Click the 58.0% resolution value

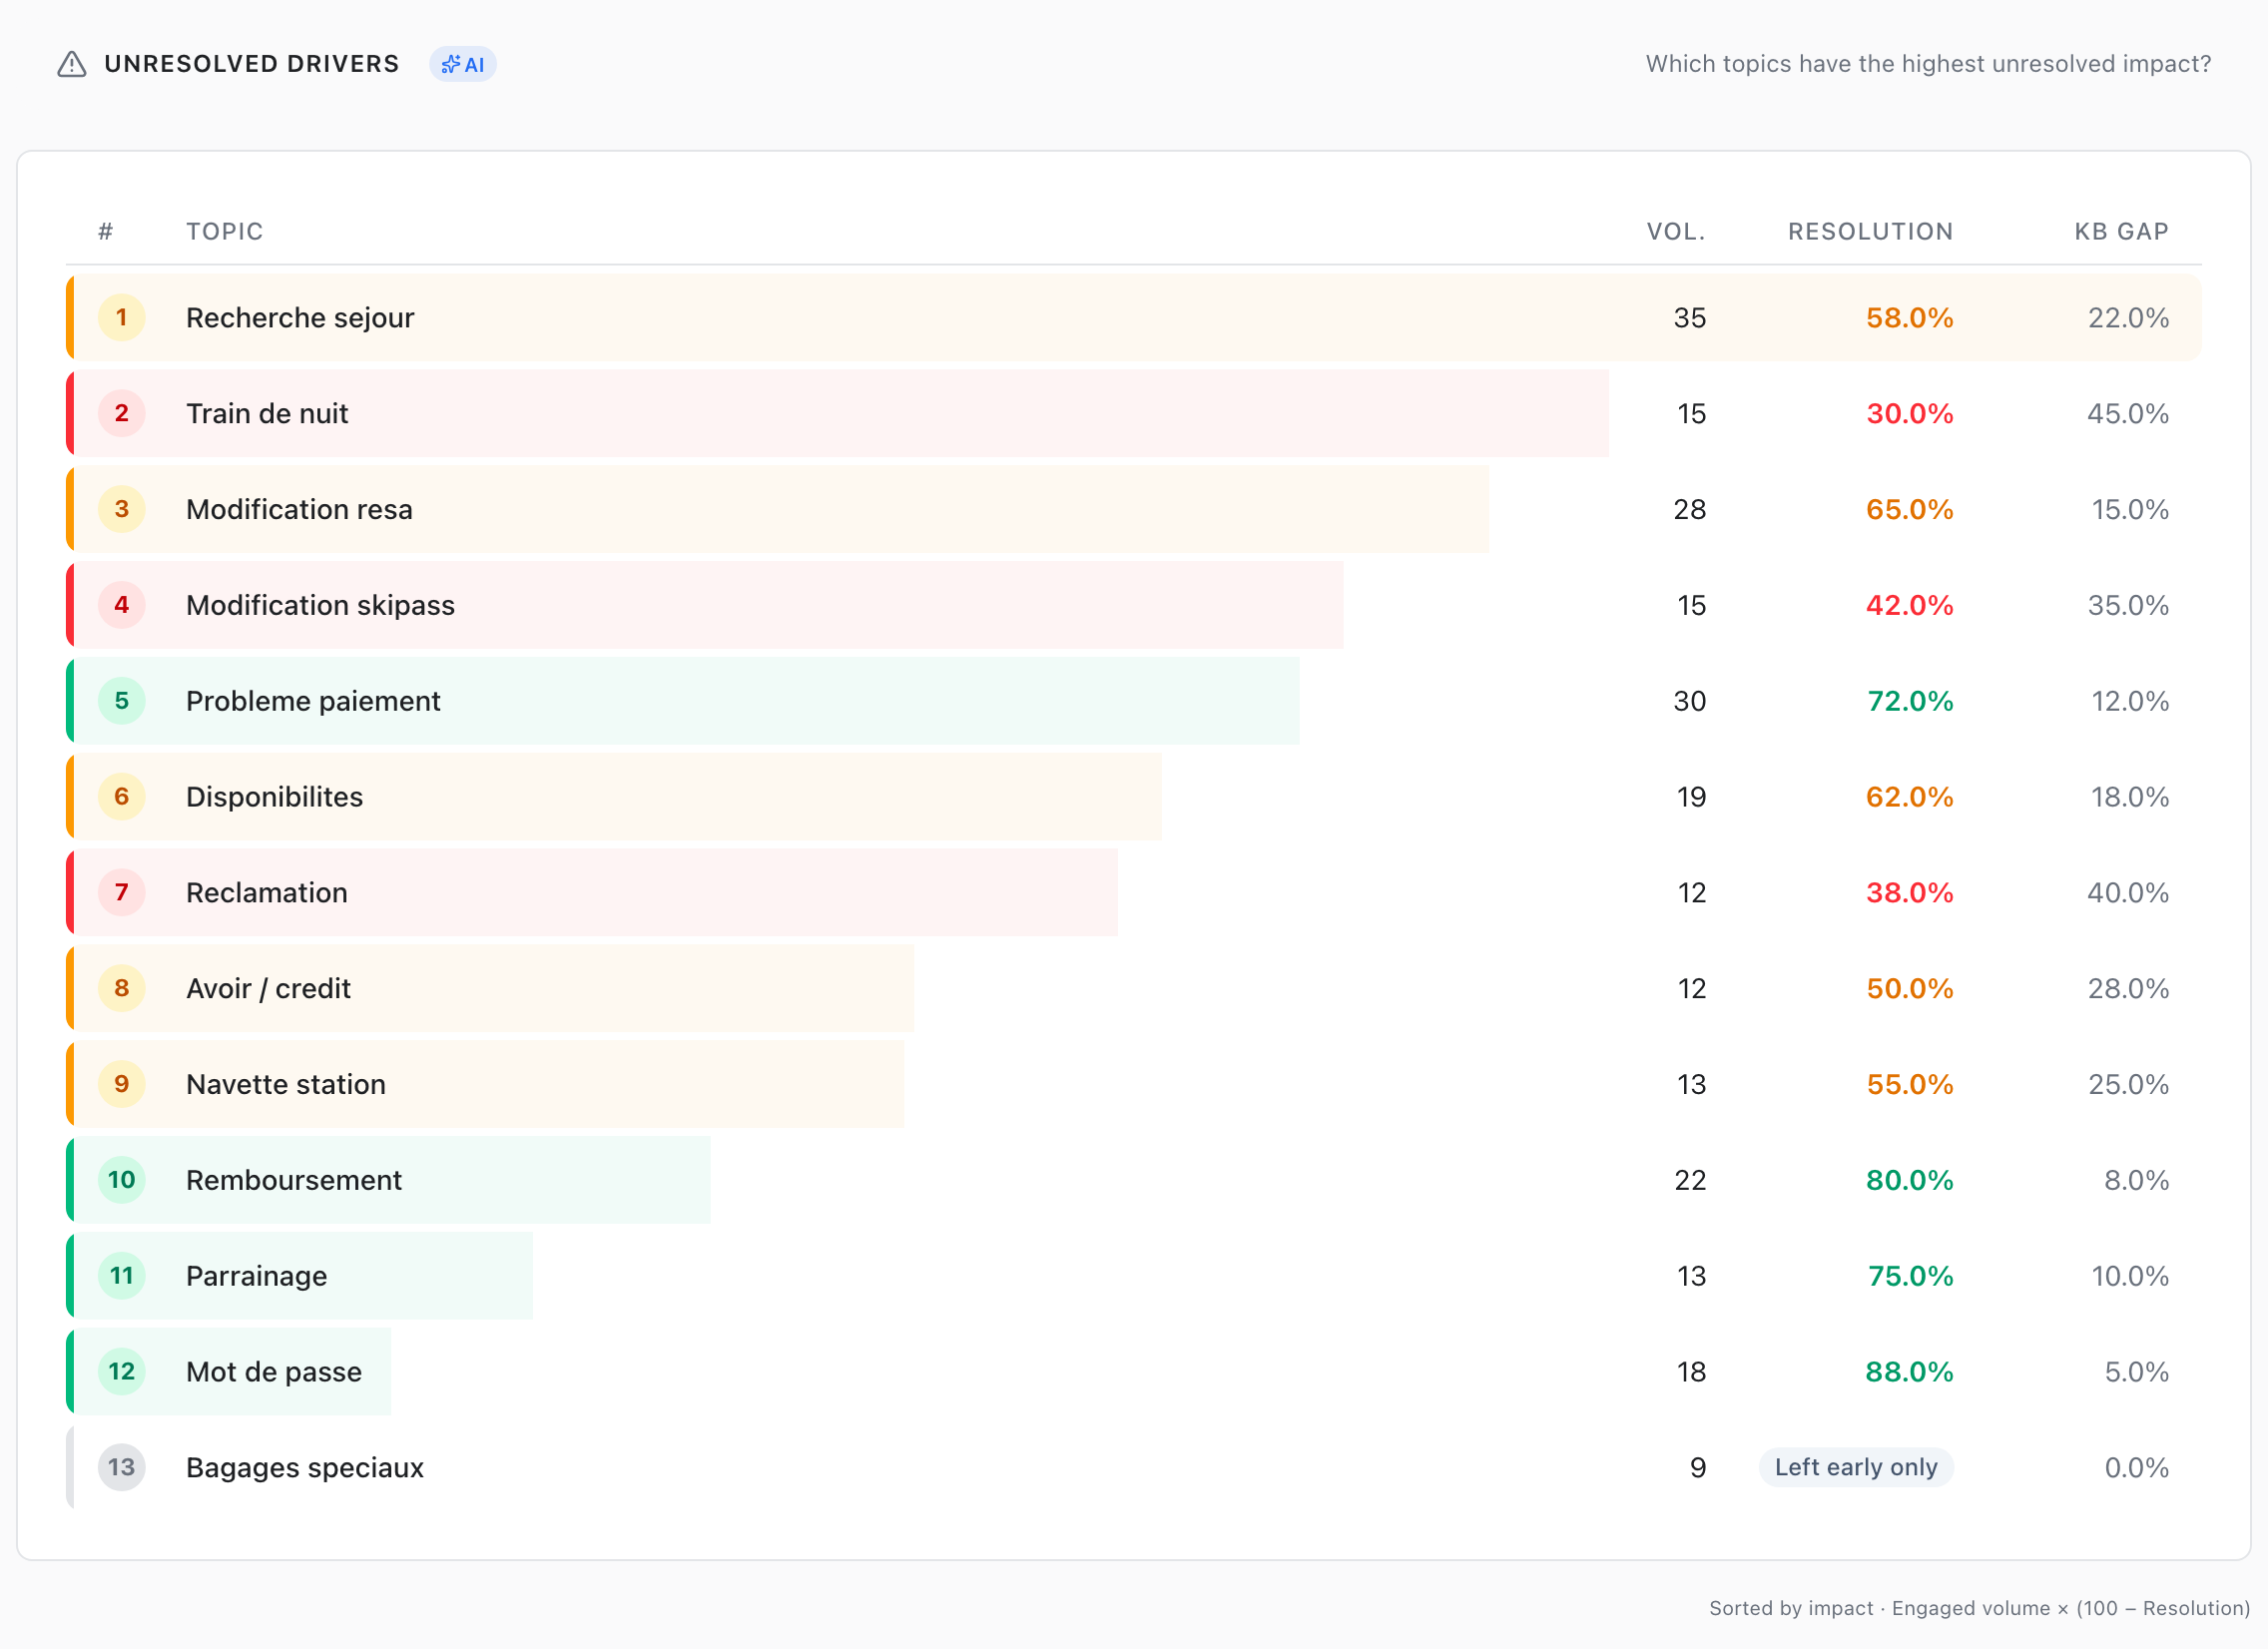point(1910,318)
